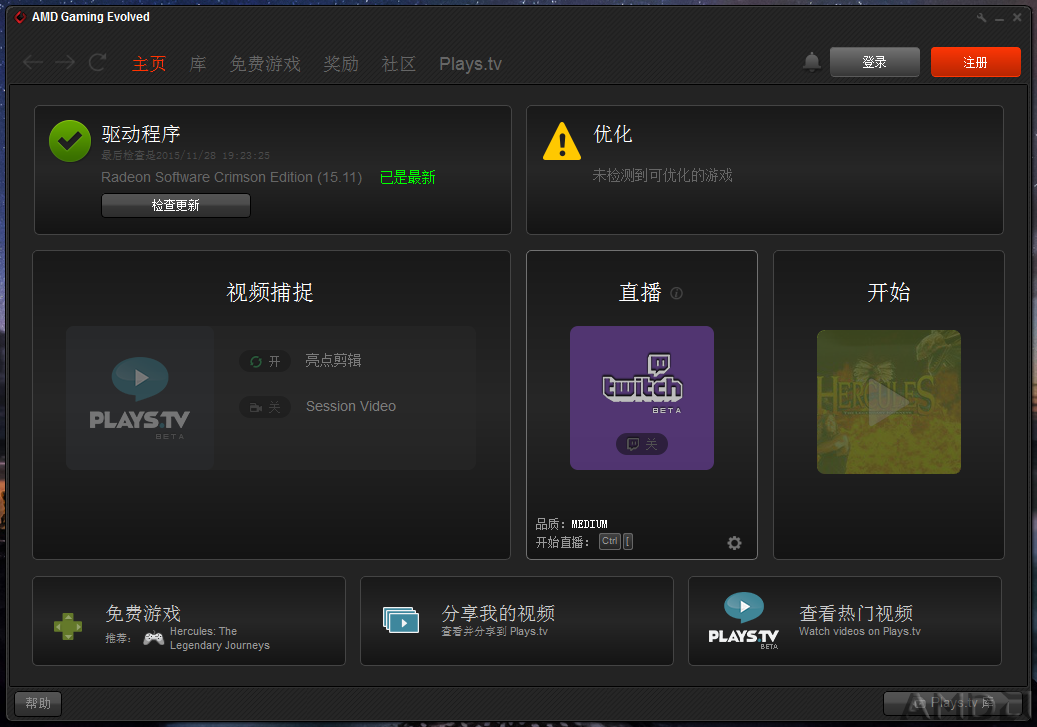Screen dimensions: 1037x727
Task: Click the Plays.tv logo in hot videos card
Action: [x=743, y=620]
